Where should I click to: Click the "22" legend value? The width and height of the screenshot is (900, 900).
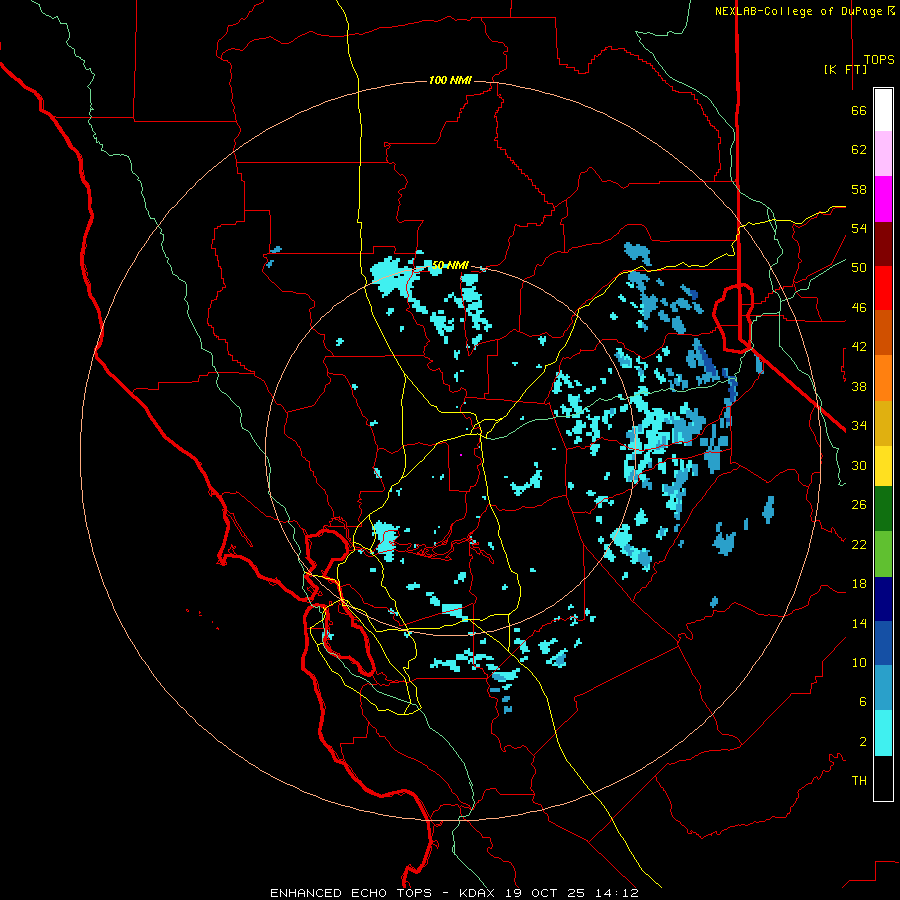tap(859, 544)
